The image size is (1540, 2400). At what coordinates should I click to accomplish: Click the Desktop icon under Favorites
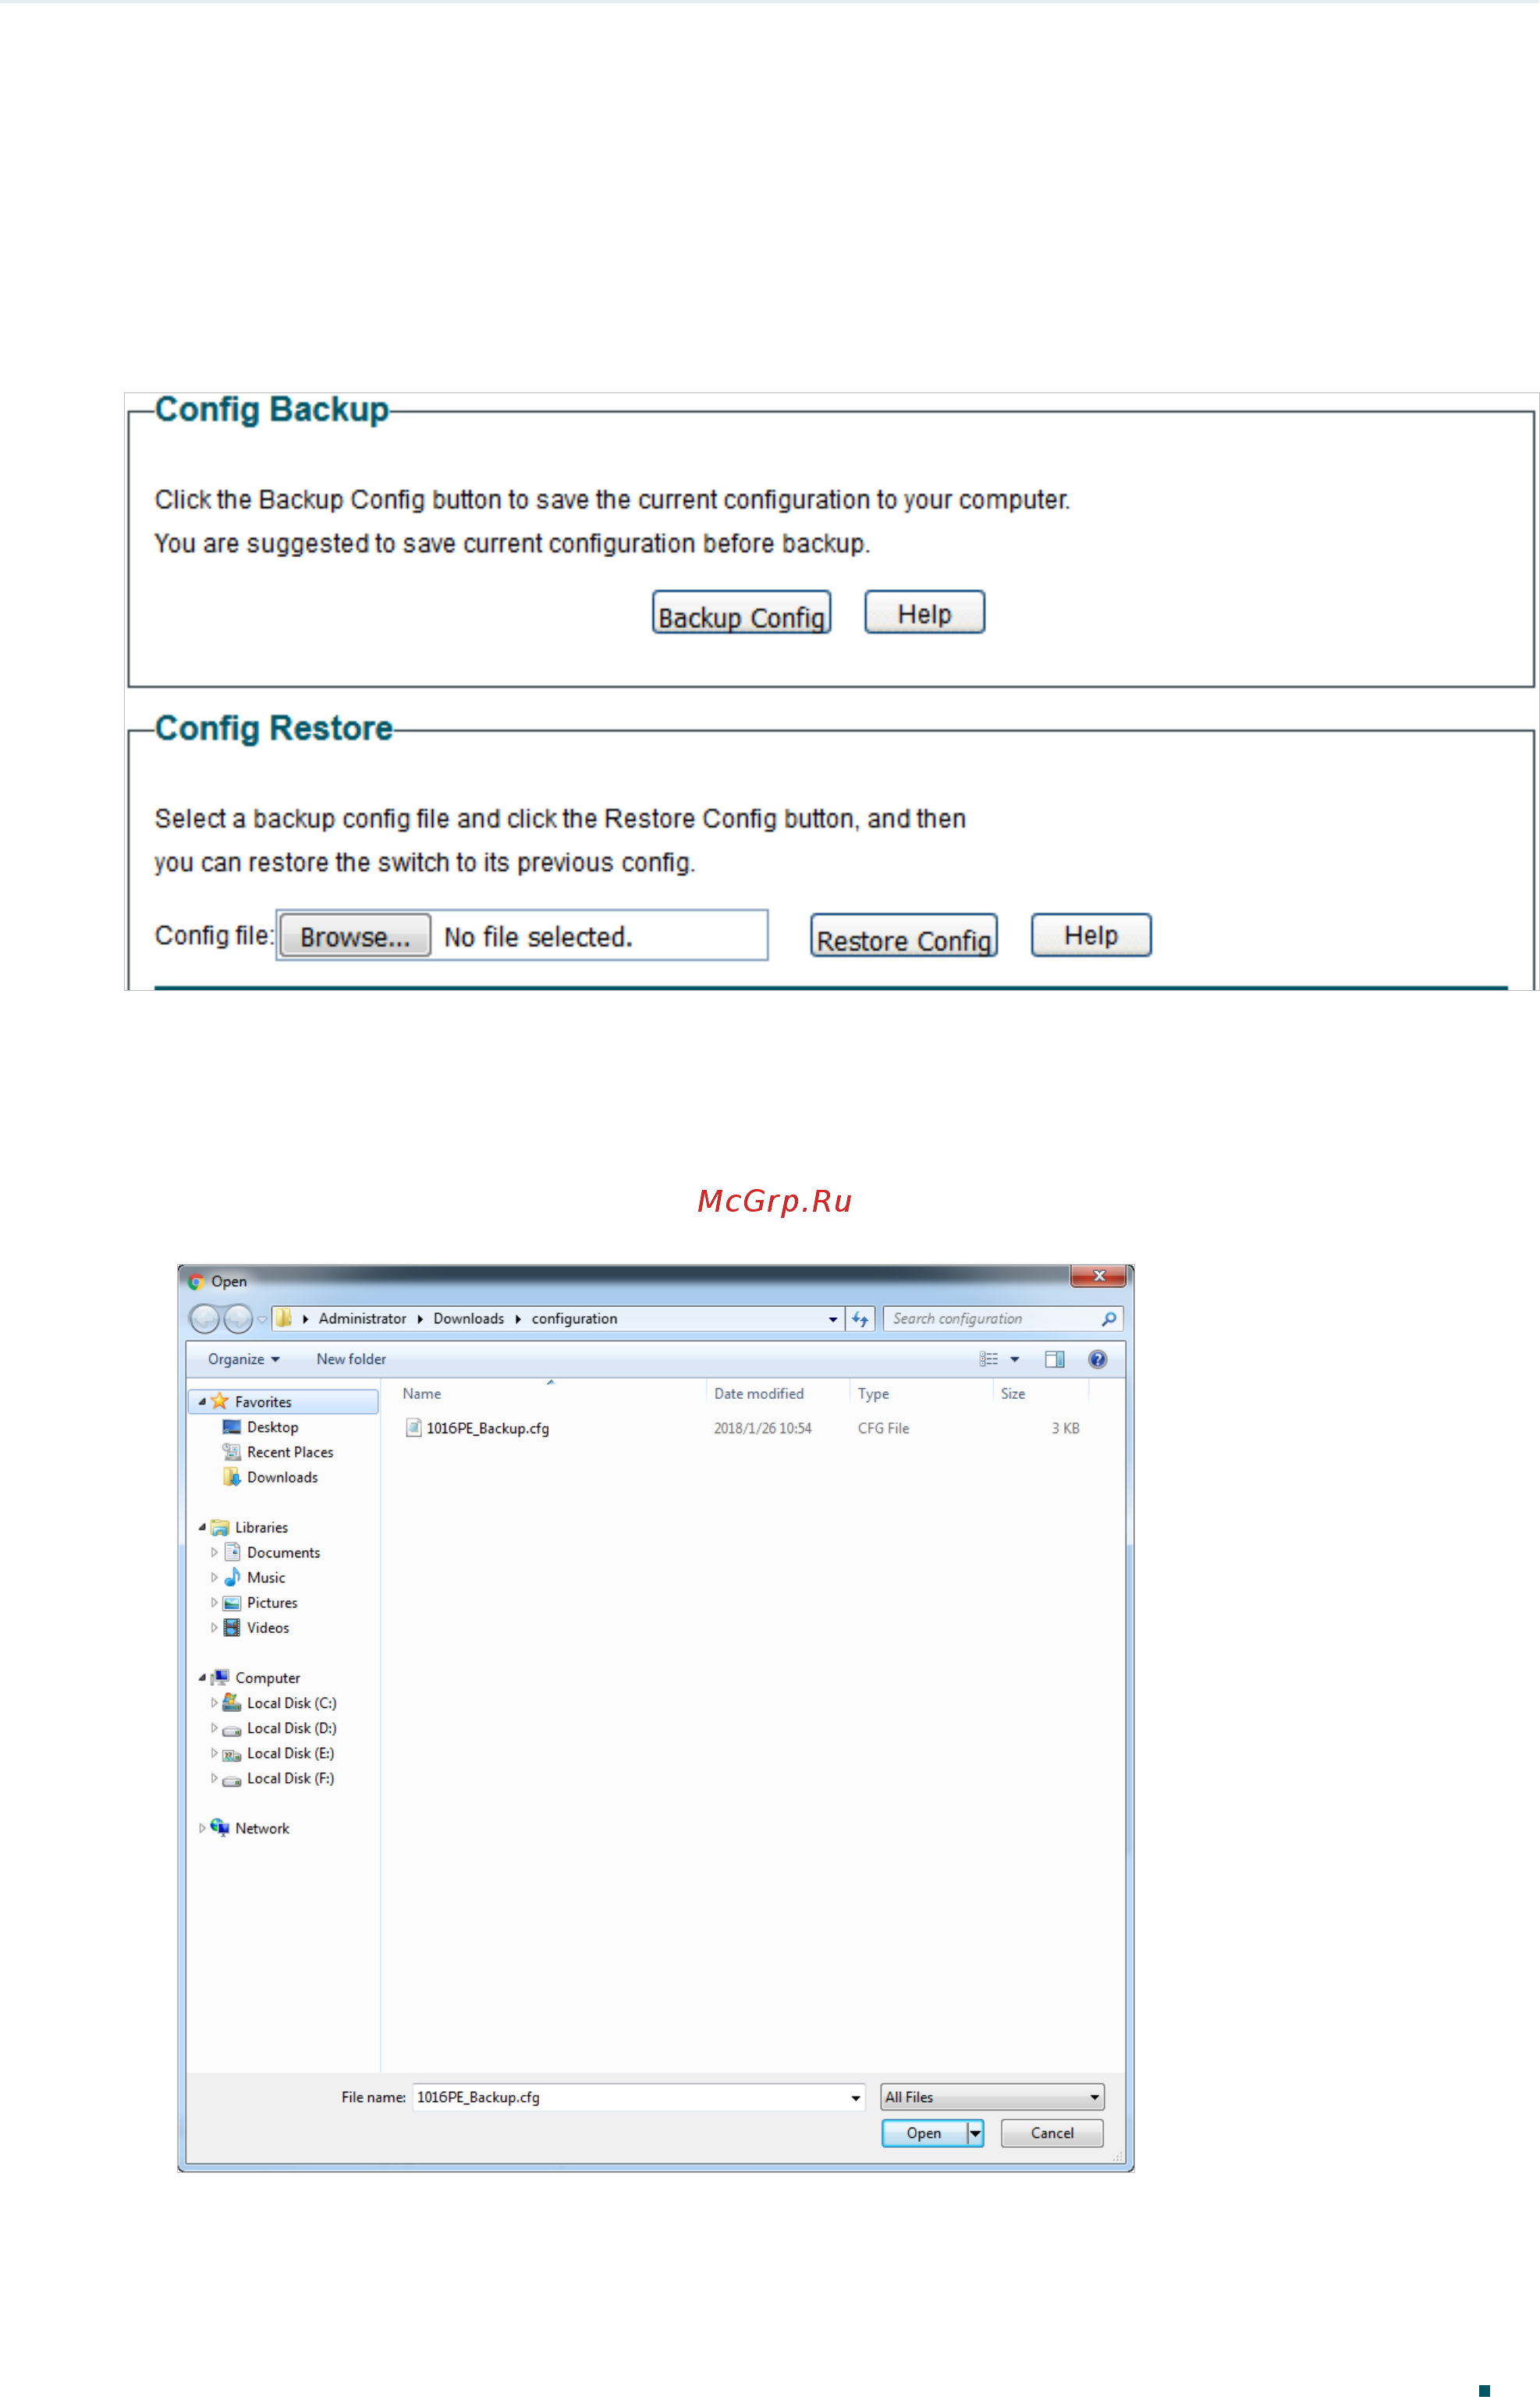[x=231, y=1427]
